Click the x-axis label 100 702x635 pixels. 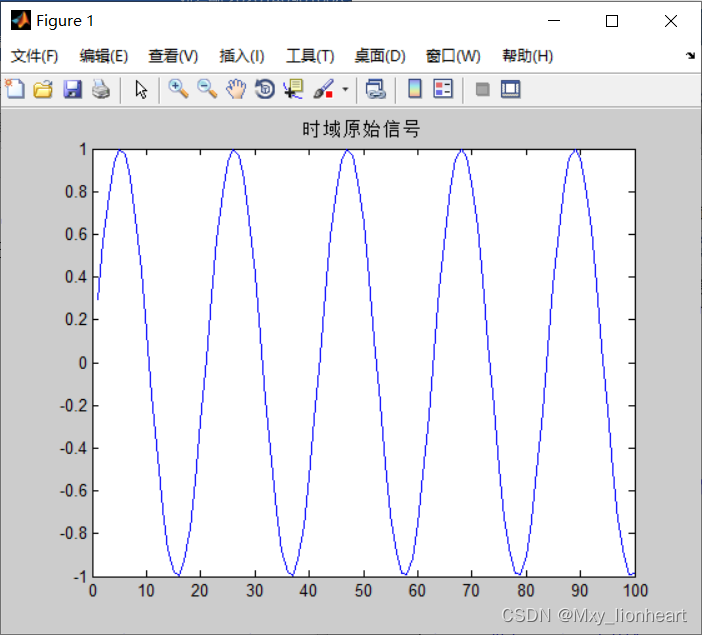(635, 591)
